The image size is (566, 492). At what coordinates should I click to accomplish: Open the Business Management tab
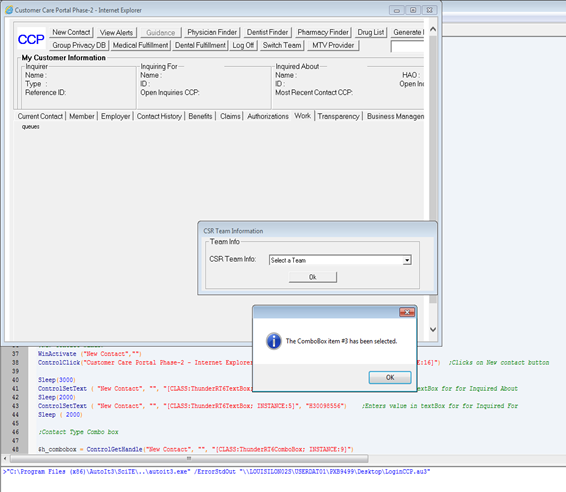point(395,116)
